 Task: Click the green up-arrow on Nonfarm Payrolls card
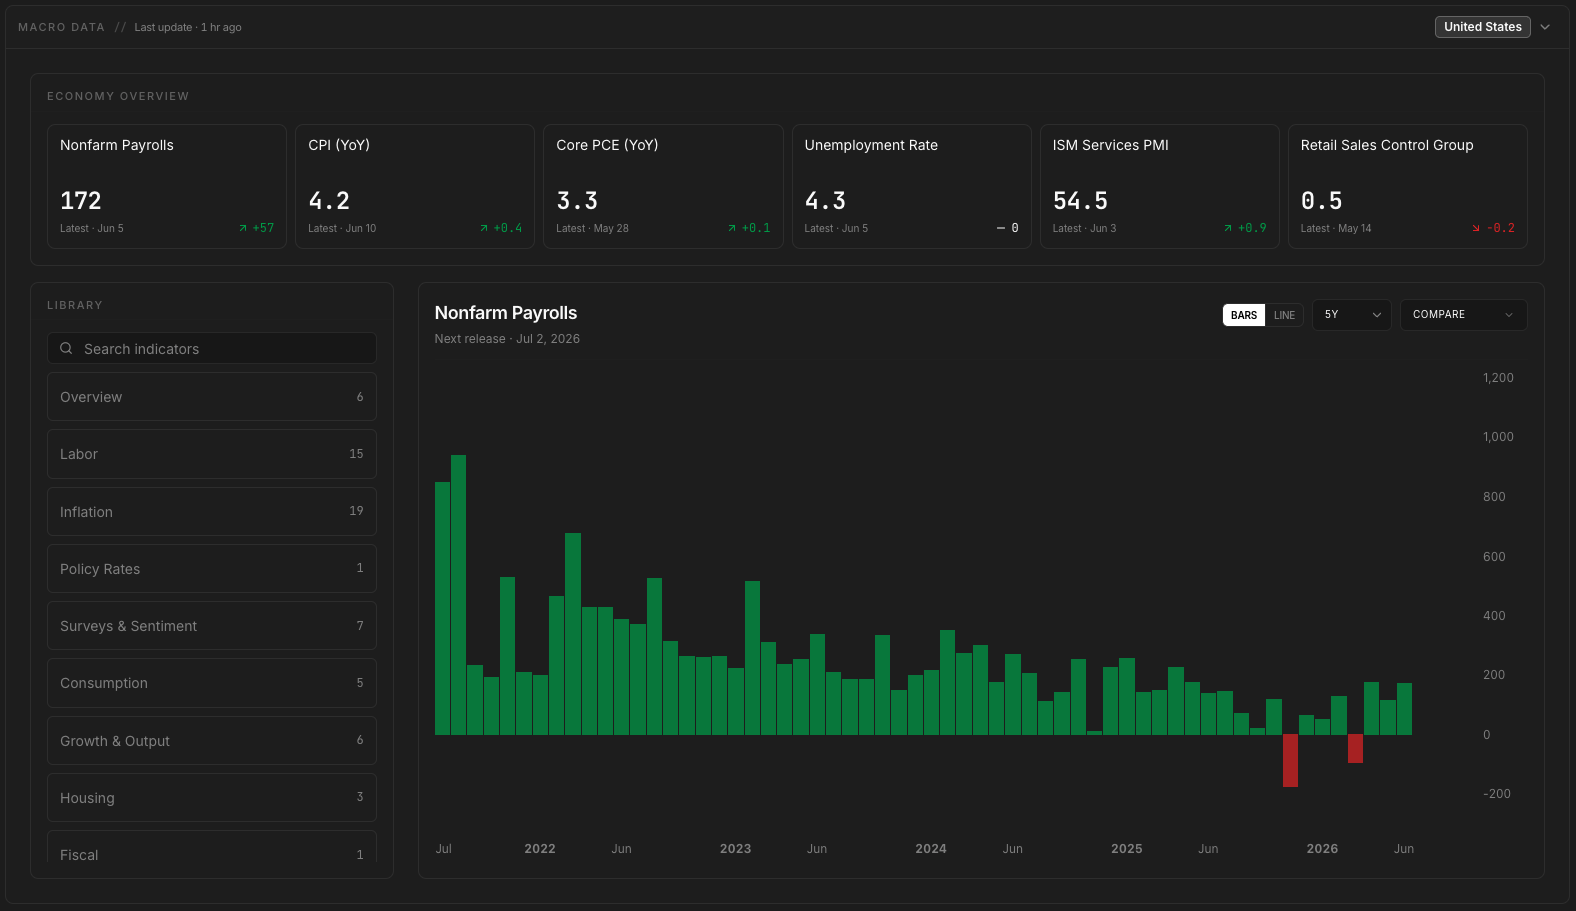click(x=242, y=228)
